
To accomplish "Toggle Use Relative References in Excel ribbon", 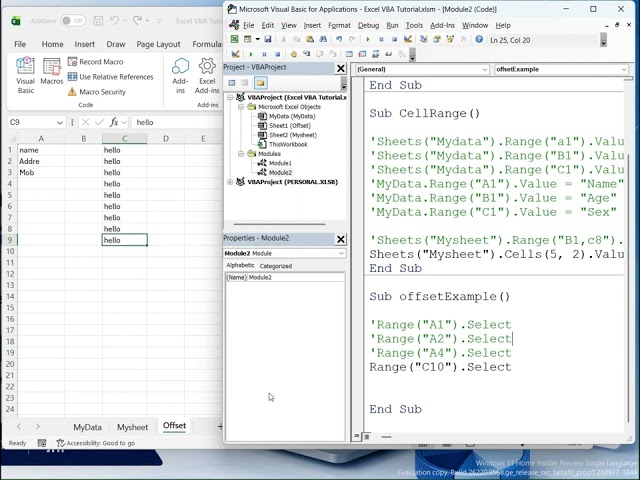I will click(x=111, y=77).
